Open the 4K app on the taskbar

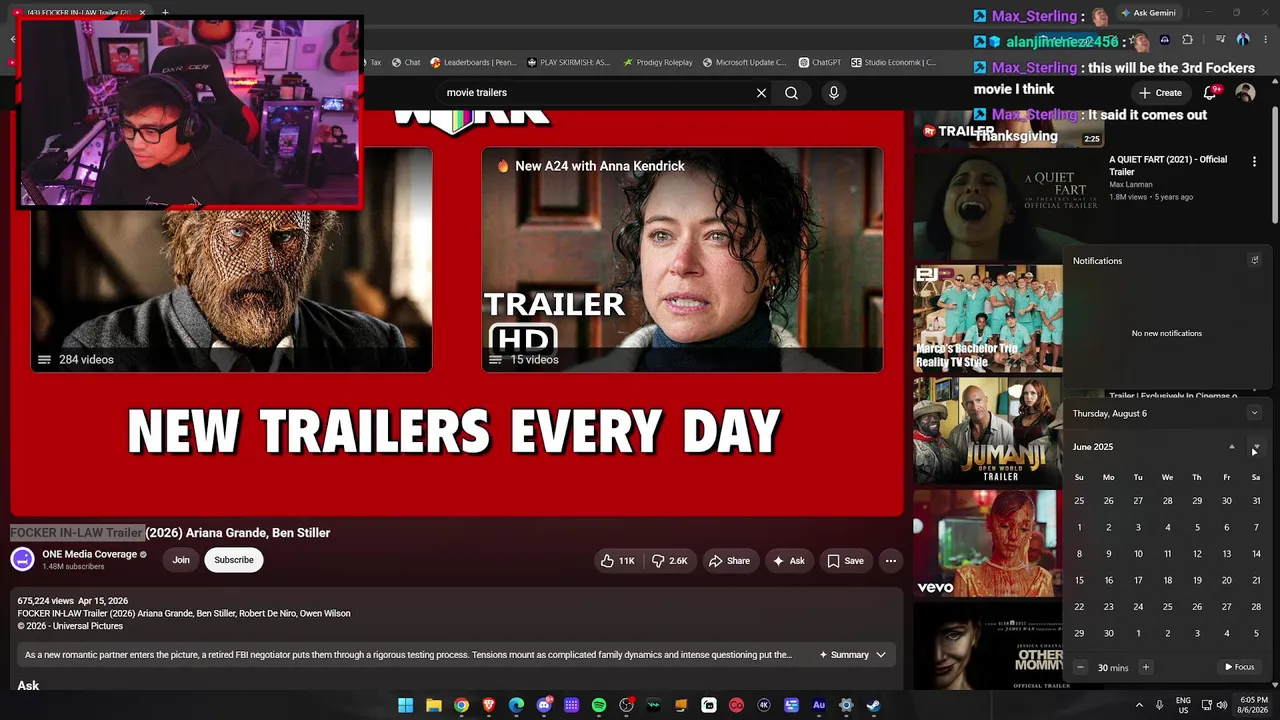pos(764,705)
